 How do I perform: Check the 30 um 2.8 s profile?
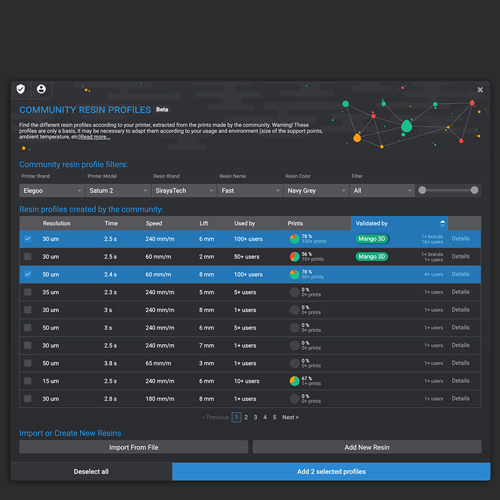(x=28, y=398)
